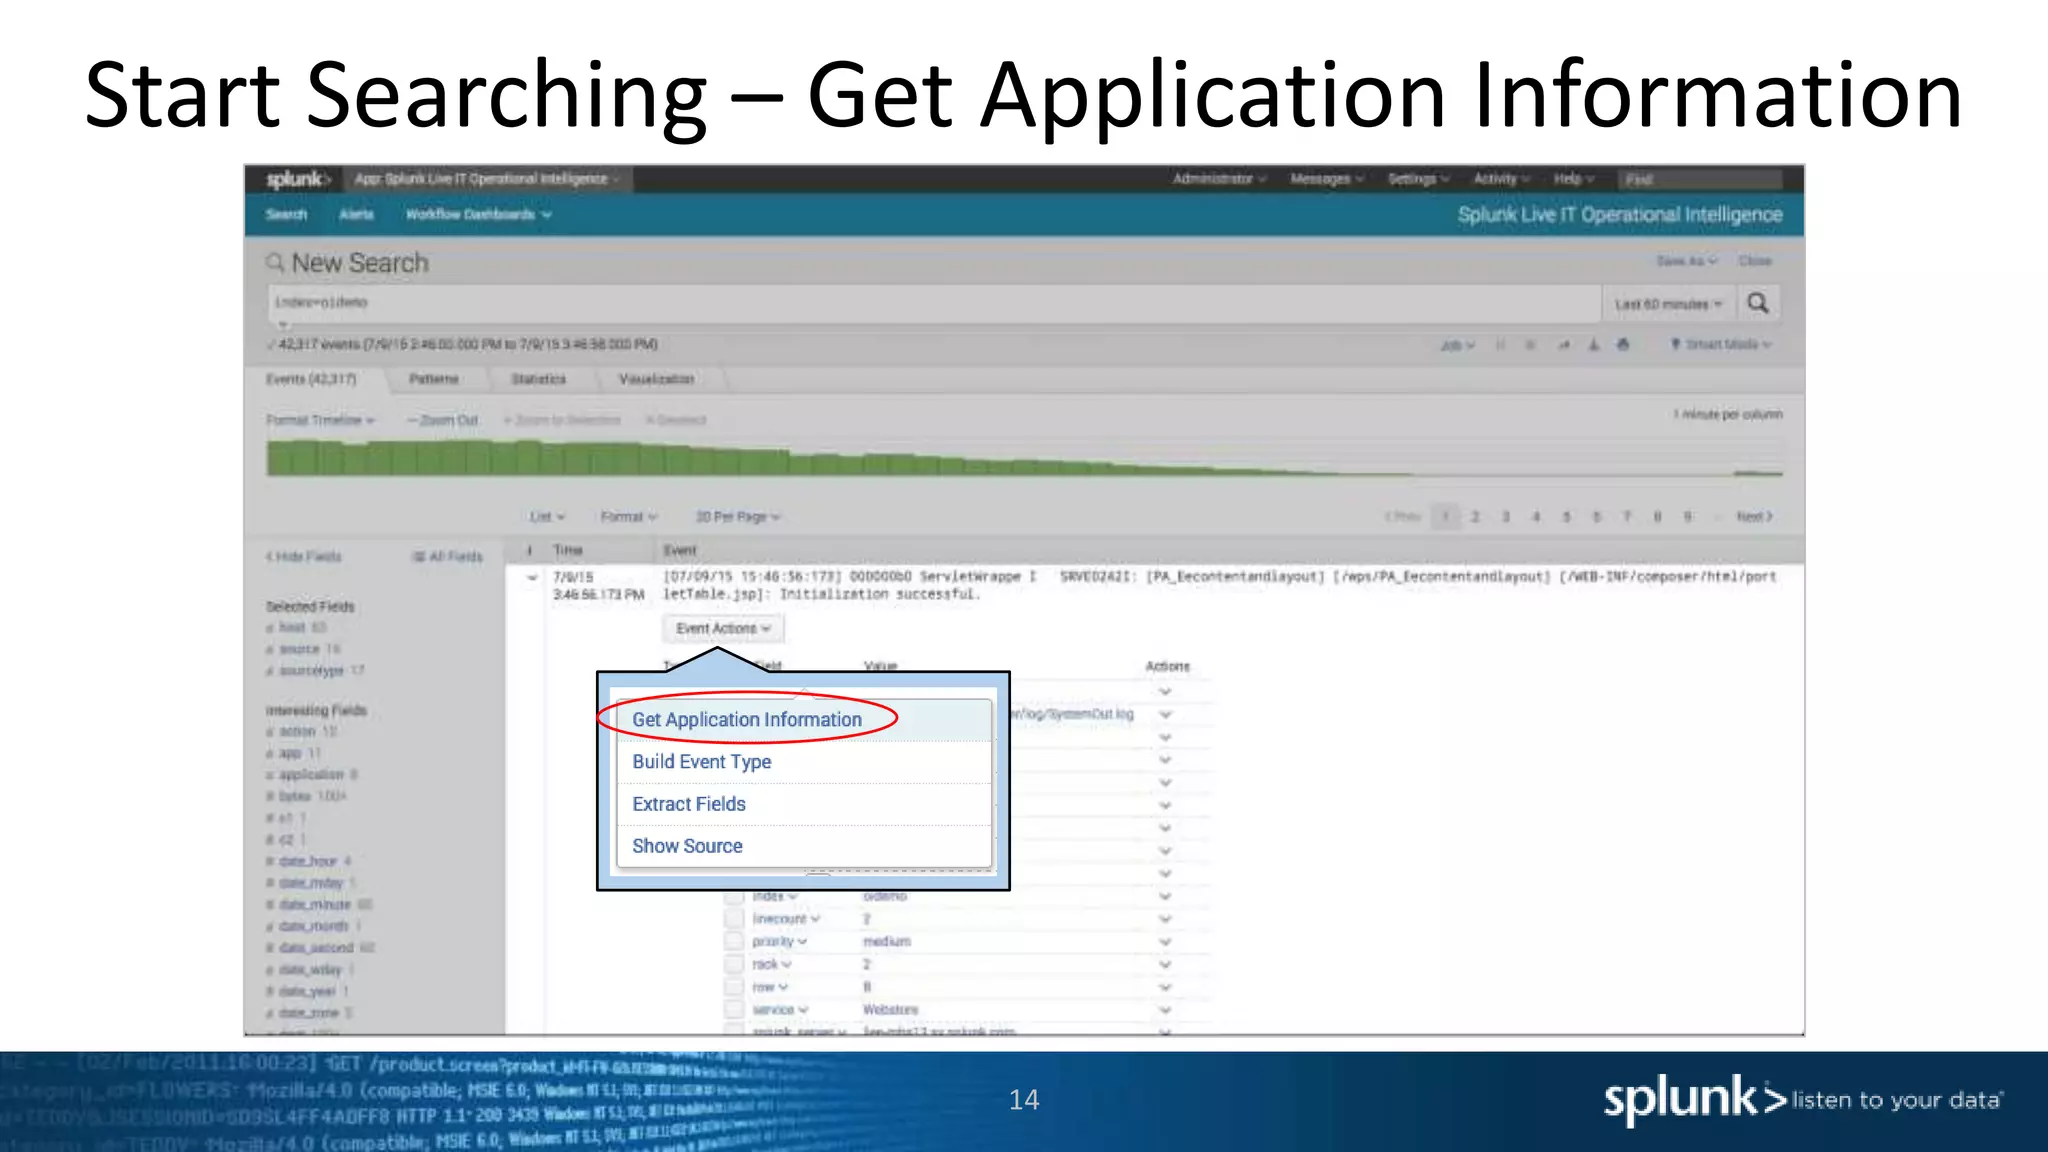Open actions arrow for SystemOut.log row
Image resolution: width=2048 pixels, height=1152 pixels.
[x=1165, y=715]
